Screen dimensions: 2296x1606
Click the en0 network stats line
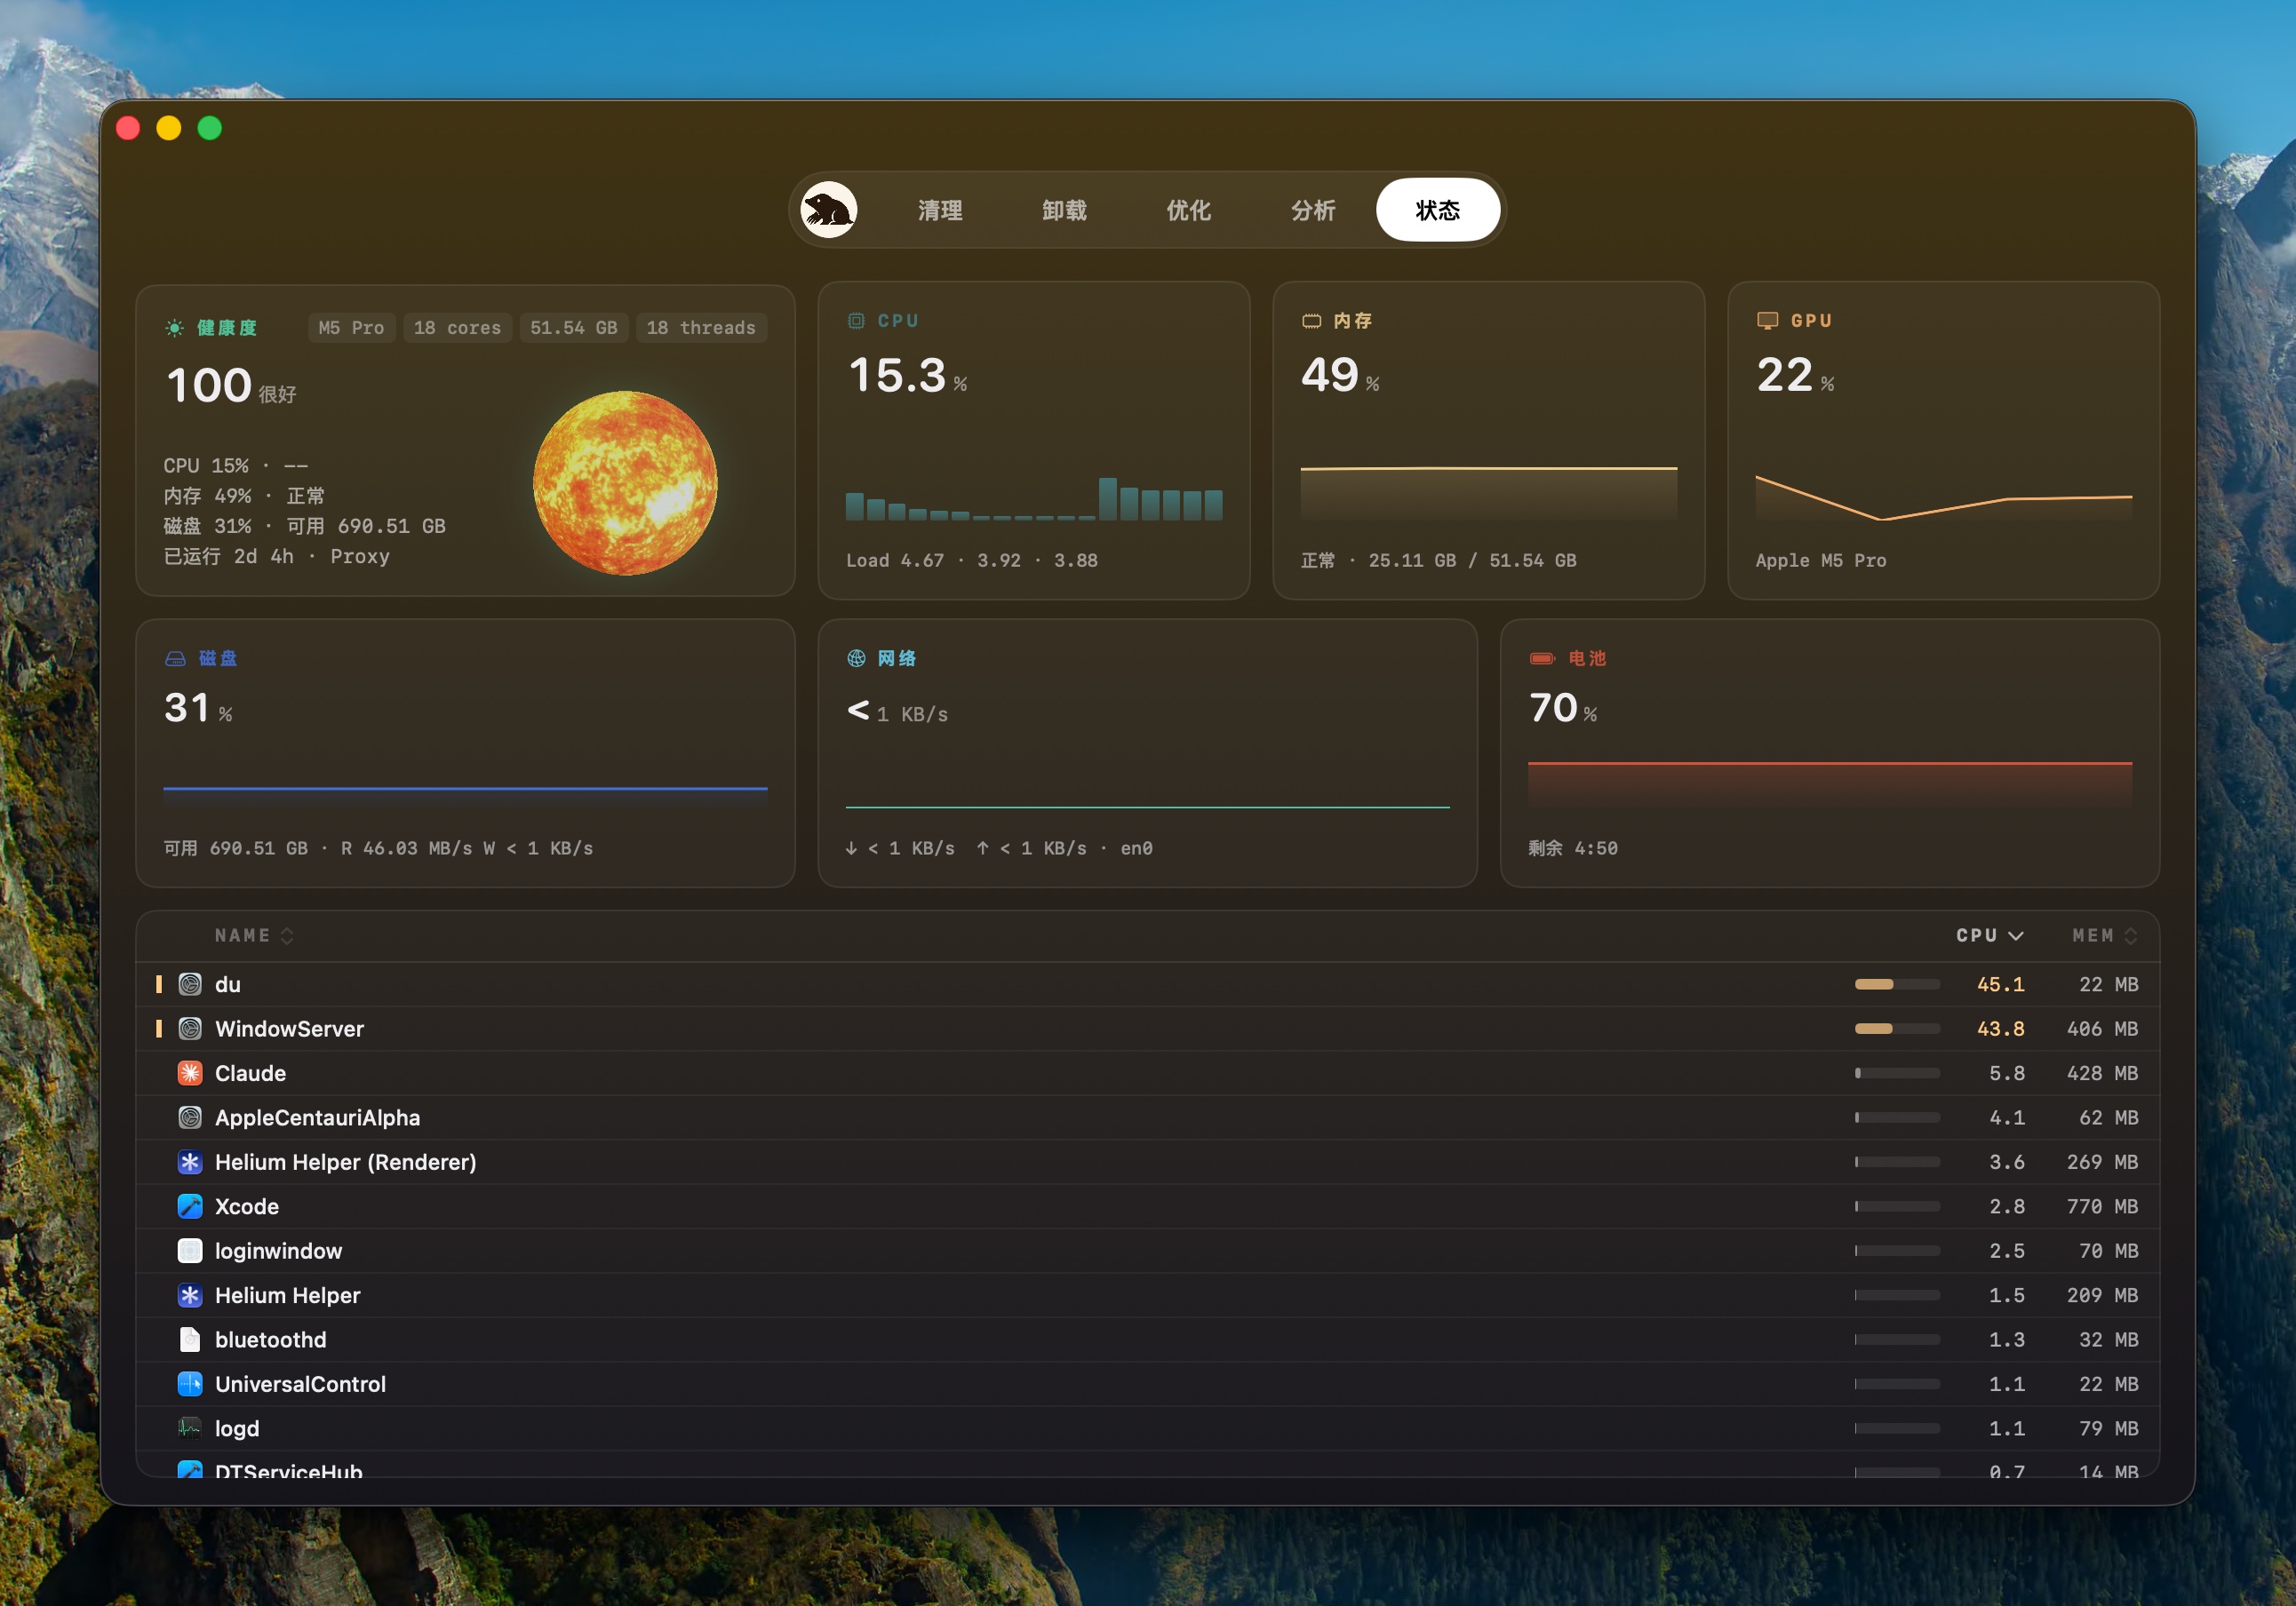(999, 848)
